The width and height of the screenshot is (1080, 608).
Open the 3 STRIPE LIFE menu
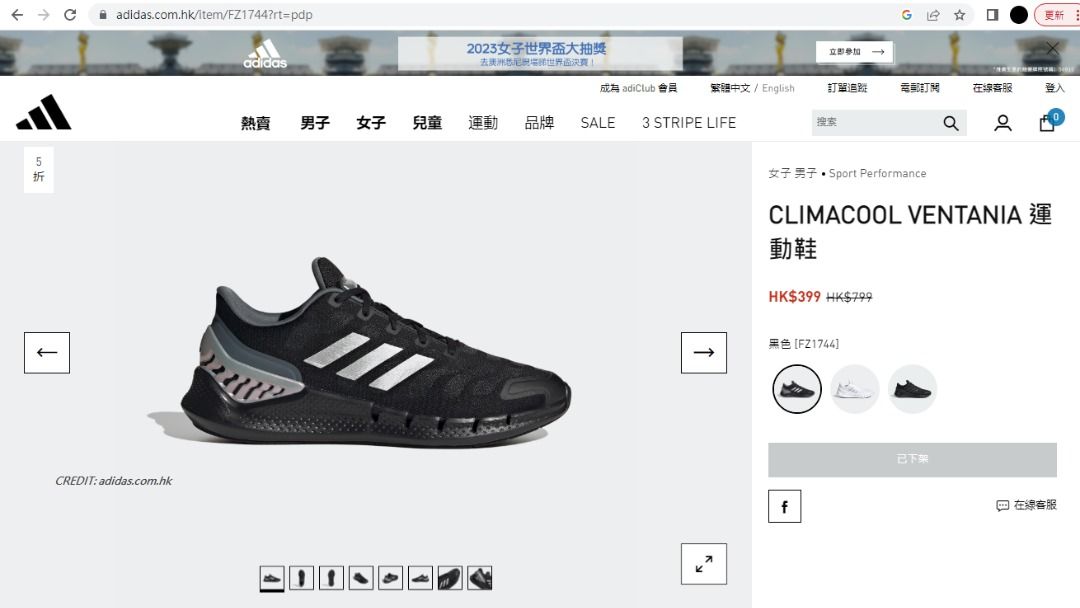click(x=689, y=123)
